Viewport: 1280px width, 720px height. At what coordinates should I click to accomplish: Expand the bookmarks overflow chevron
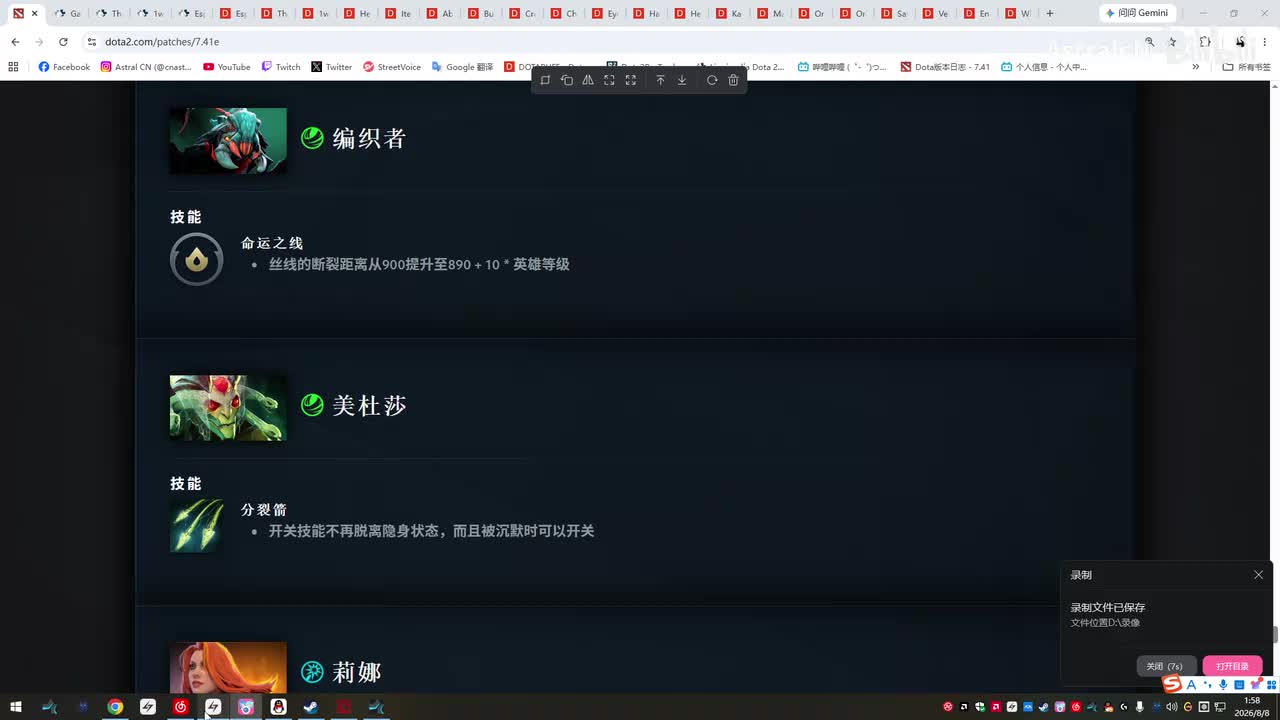point(1195,67)
